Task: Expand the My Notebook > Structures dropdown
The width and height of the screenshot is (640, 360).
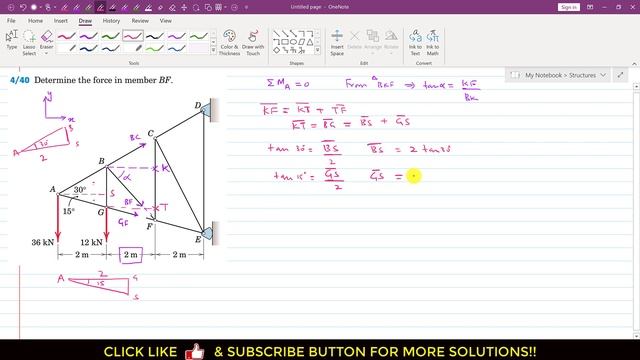Action: (603, 75)
